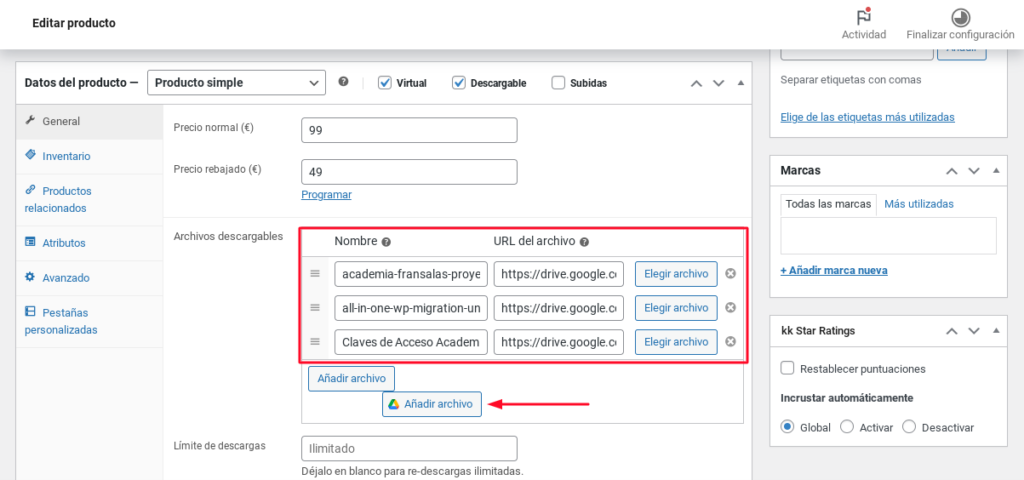Switch to Todas las marcas tab

(x=828, y=204)
